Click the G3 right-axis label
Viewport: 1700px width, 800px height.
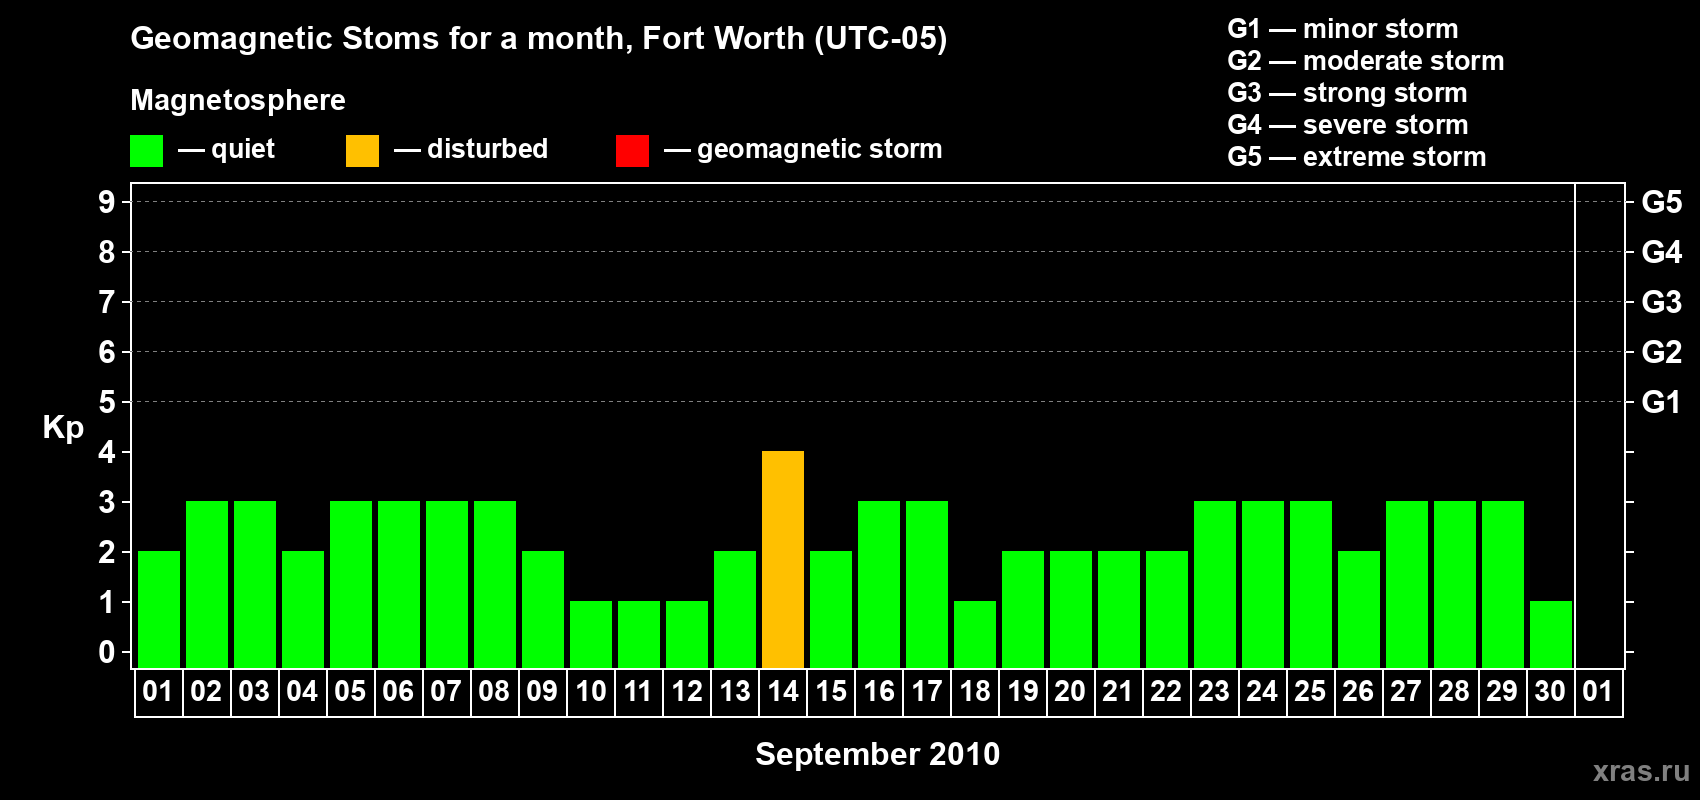click(x=1662, y=302)
